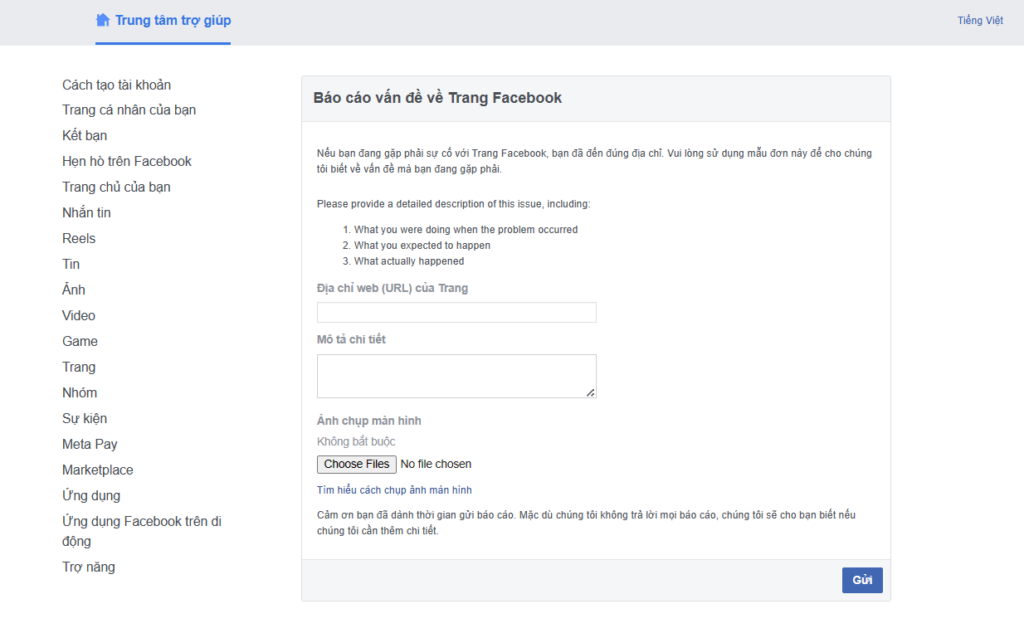Click the textarea resize handle
The height and width of the screenshot is (633, 1024).
(590, 393)
